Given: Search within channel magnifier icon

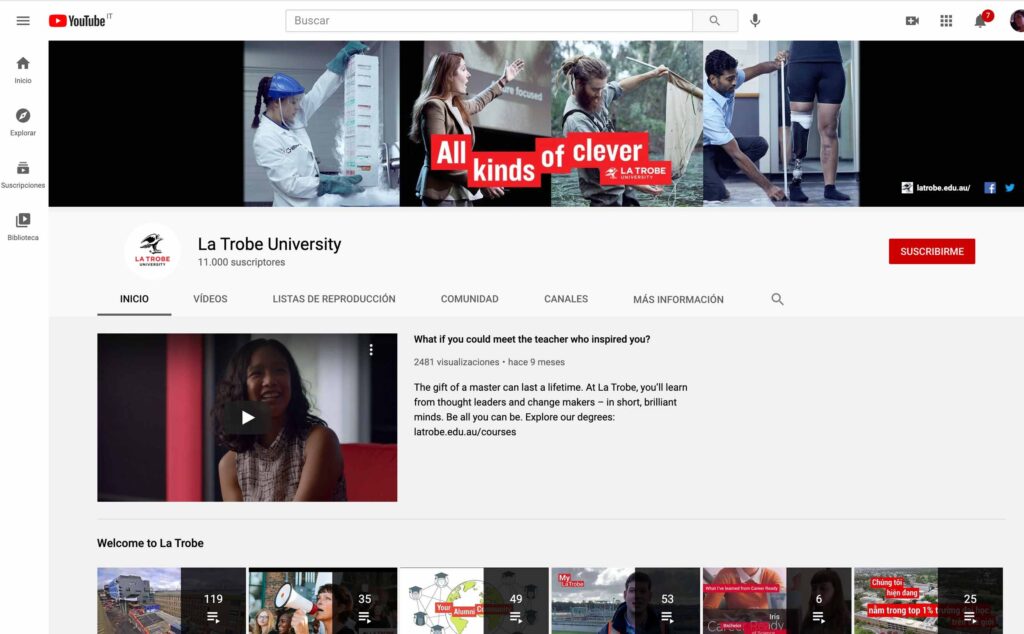Looking at the screenshot, I should coord(777,299).
